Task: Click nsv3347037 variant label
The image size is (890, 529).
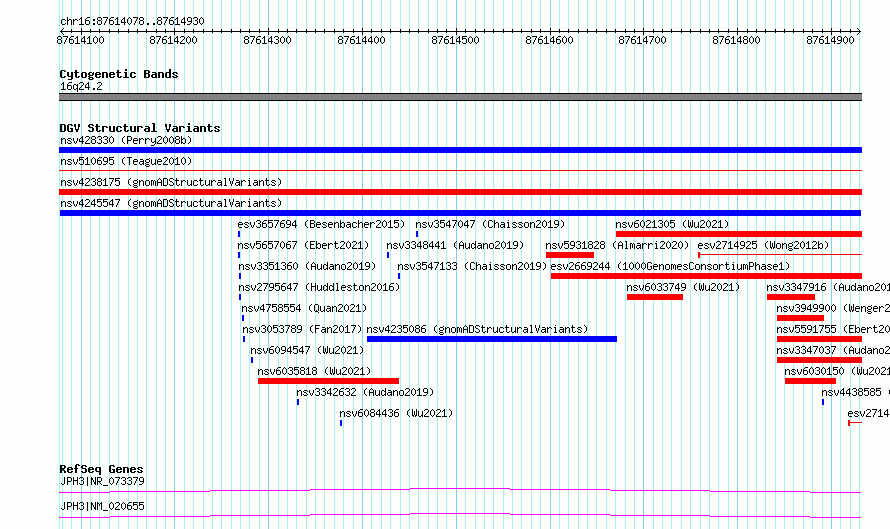Action: tap(833, 350)
